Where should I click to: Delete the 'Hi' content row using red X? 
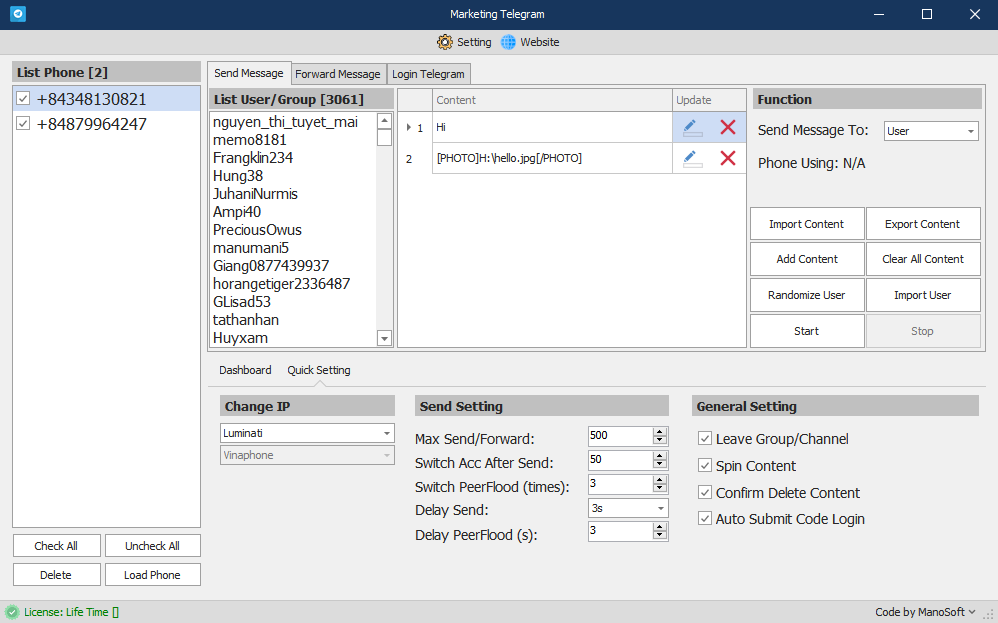click(728, 128)
